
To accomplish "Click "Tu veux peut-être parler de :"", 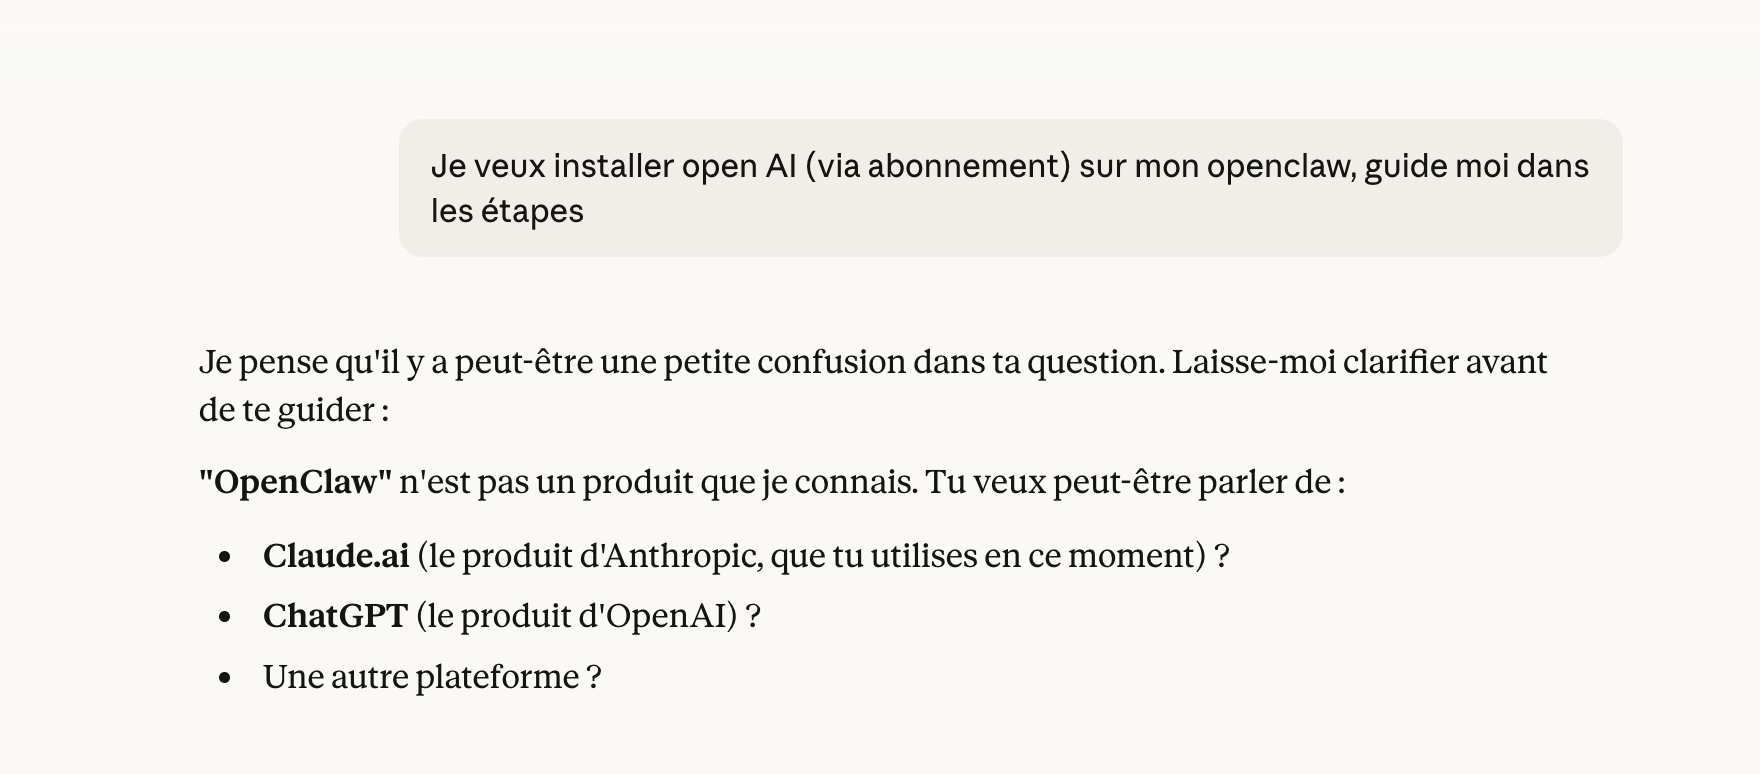I will click(1136, 483).
